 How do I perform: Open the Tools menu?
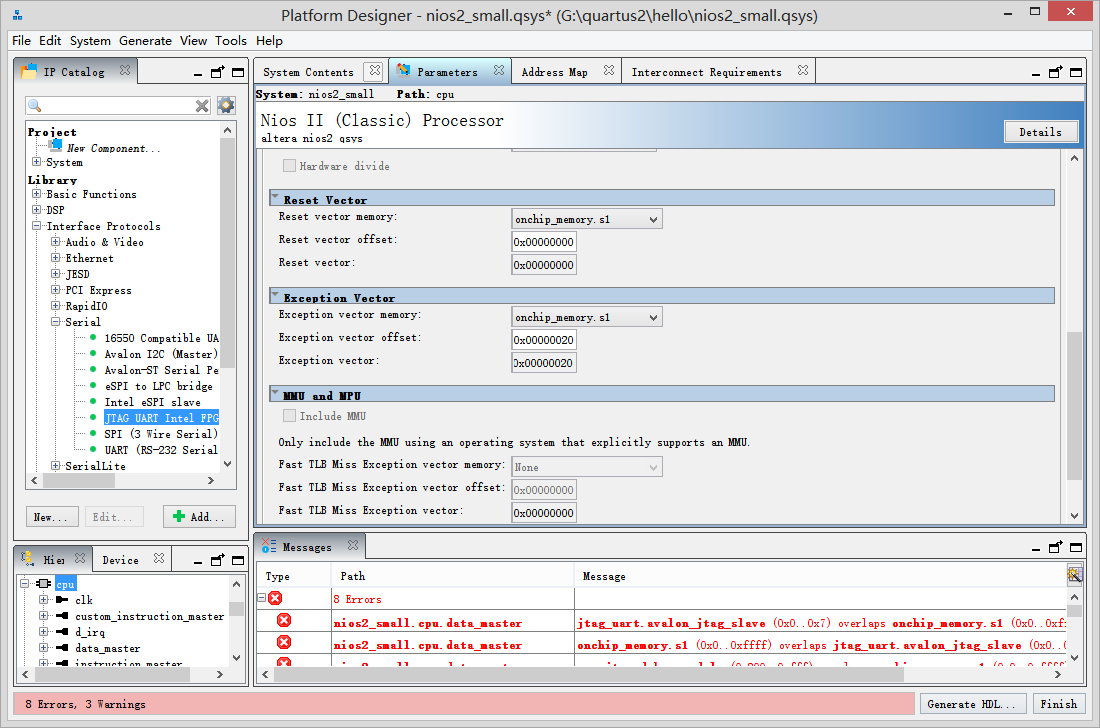pos(230,41)
